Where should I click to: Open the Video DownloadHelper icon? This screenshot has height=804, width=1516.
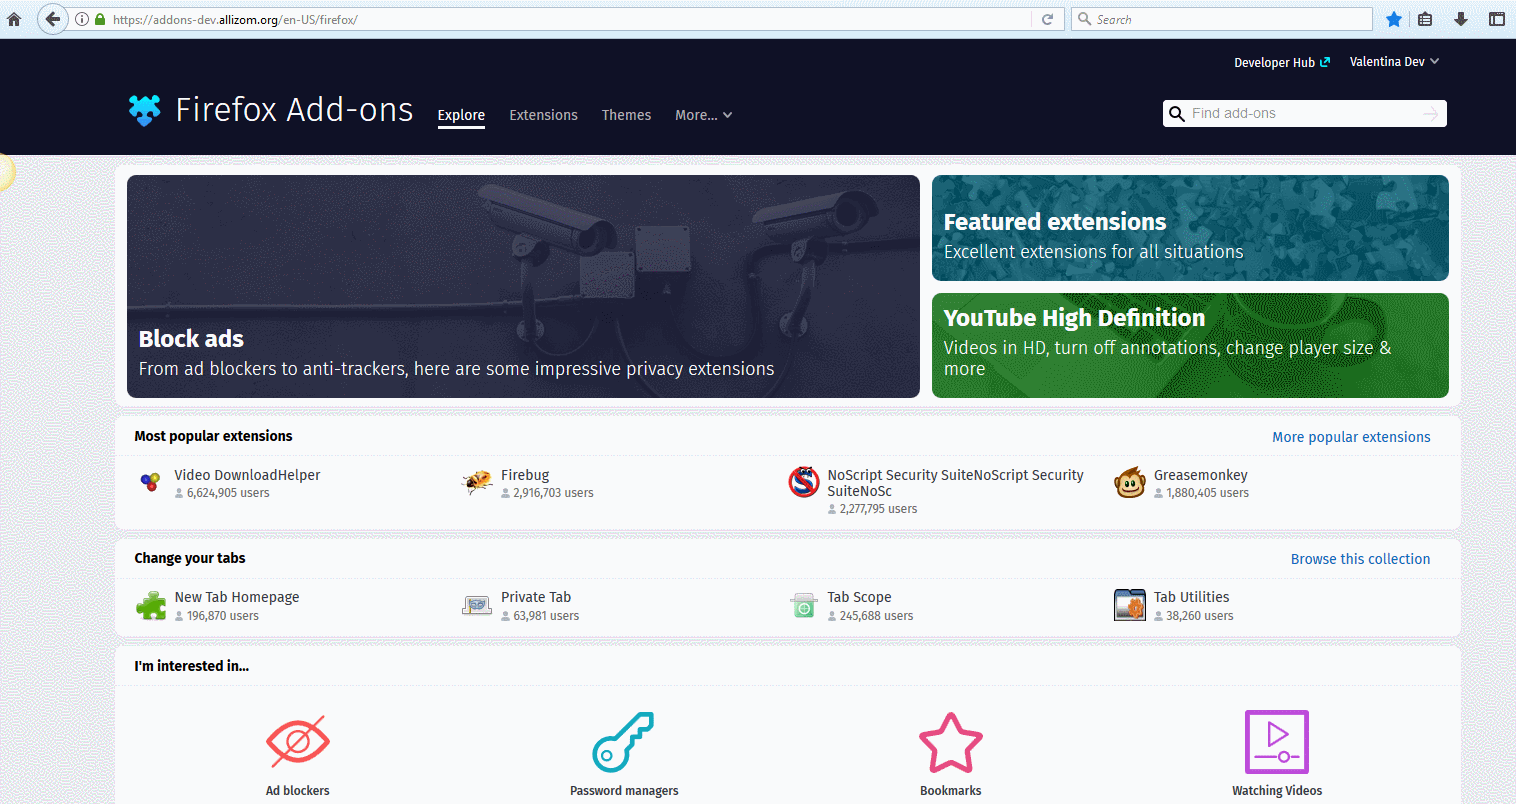click(150, 482)
